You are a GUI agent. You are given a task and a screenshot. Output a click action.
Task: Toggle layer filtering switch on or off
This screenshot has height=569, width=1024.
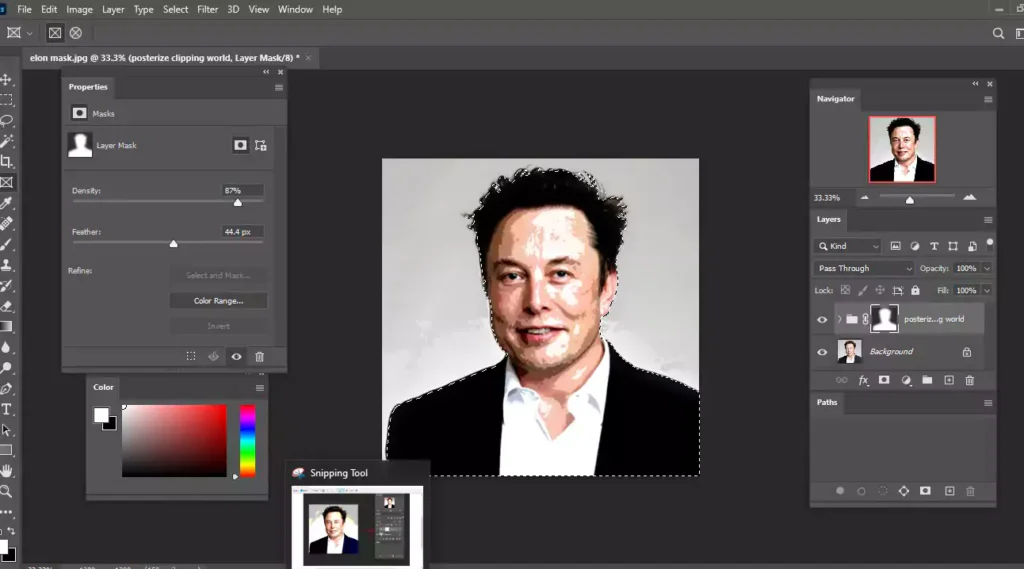tap(990, 243)
